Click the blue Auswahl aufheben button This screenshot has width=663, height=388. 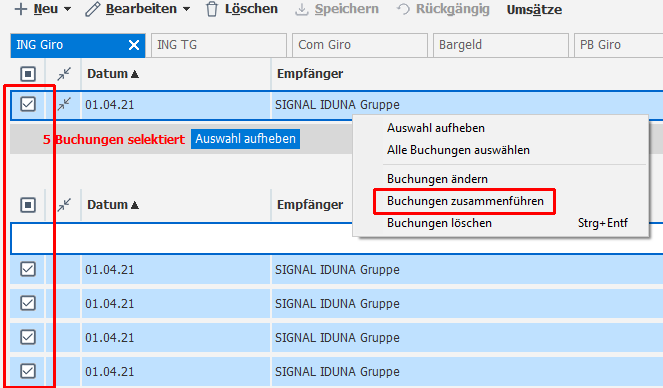coord(245,139)
